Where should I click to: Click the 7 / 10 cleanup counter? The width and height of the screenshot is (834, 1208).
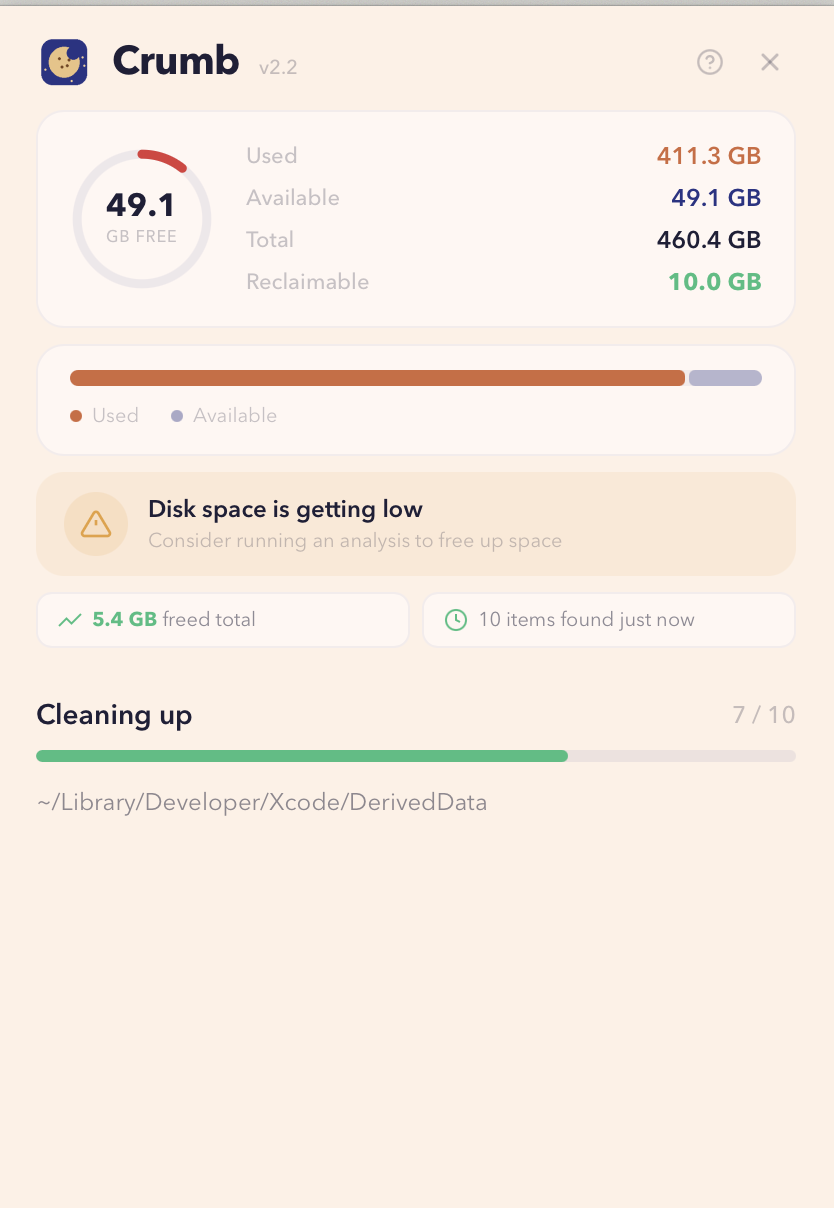click(x=763, y=714)
